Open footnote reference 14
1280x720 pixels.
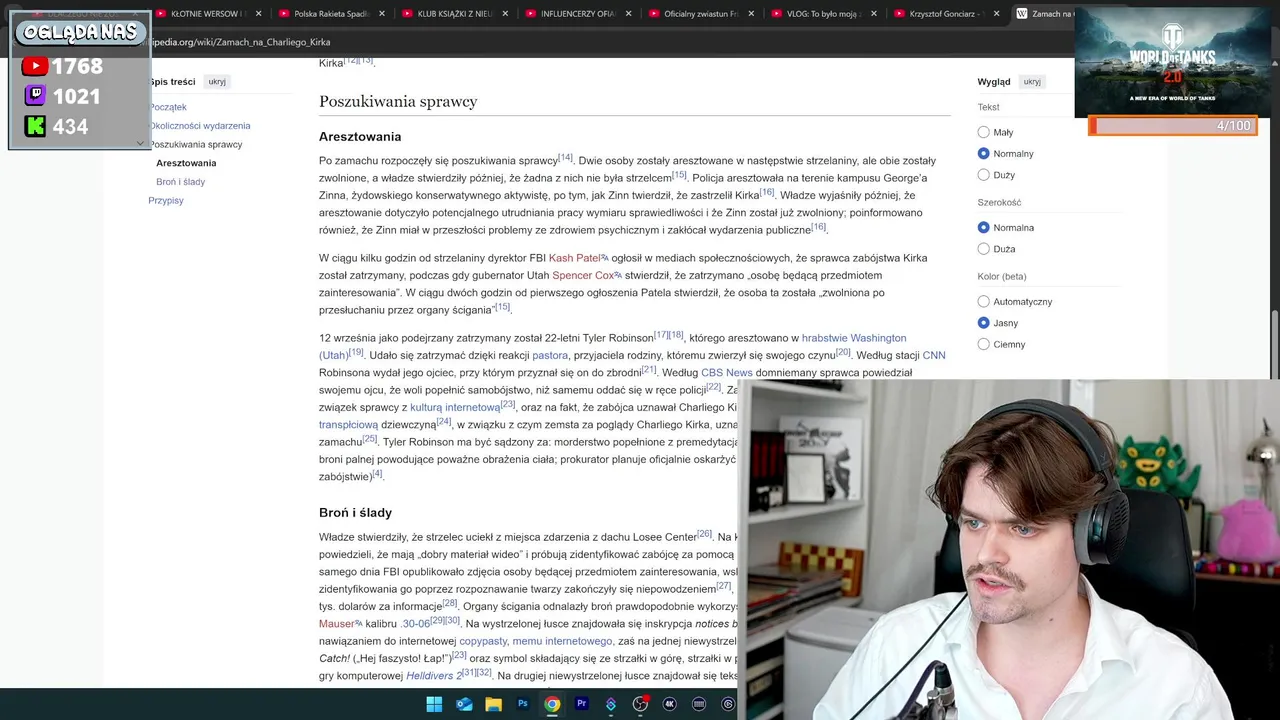(565, 158)
